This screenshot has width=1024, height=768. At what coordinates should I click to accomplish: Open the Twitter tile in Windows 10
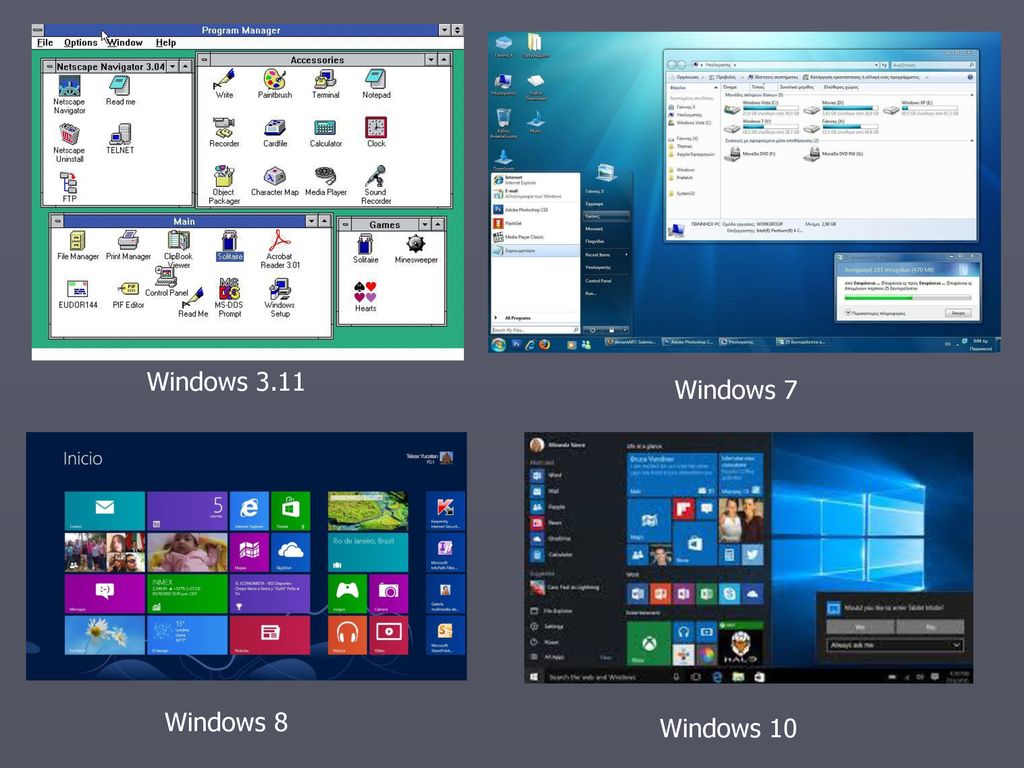tap(752, 554)
